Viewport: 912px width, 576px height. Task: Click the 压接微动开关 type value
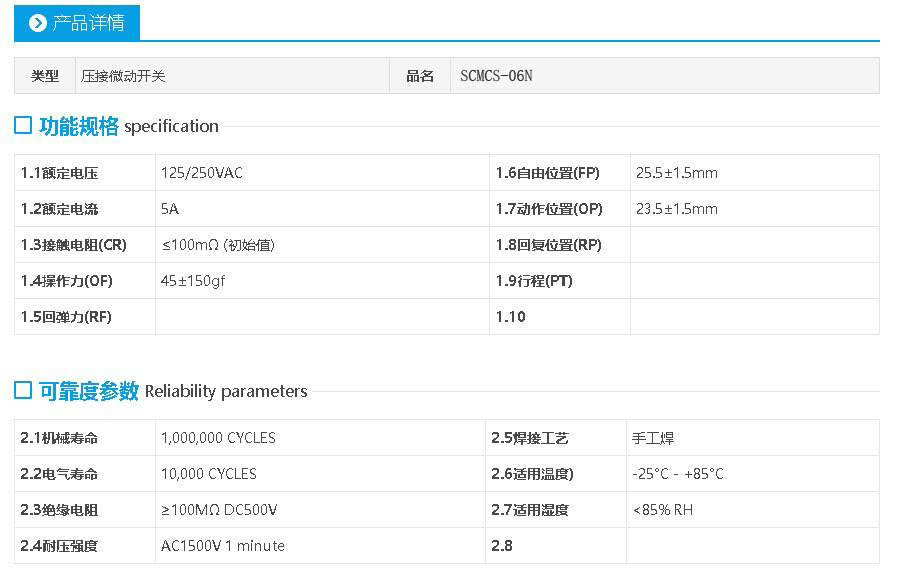coord(117,76)
